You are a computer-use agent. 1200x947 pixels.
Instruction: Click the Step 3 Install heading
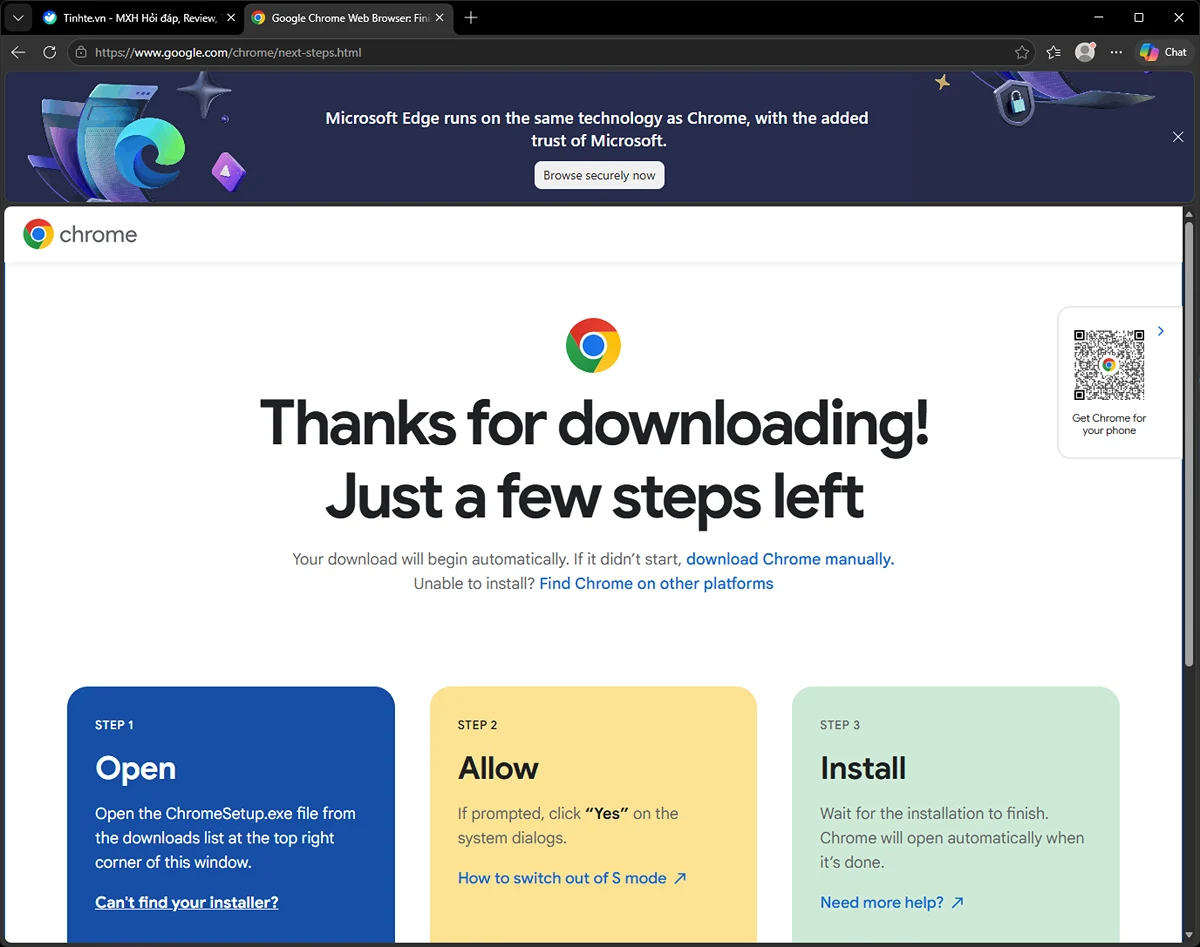[x=863, y=768]
